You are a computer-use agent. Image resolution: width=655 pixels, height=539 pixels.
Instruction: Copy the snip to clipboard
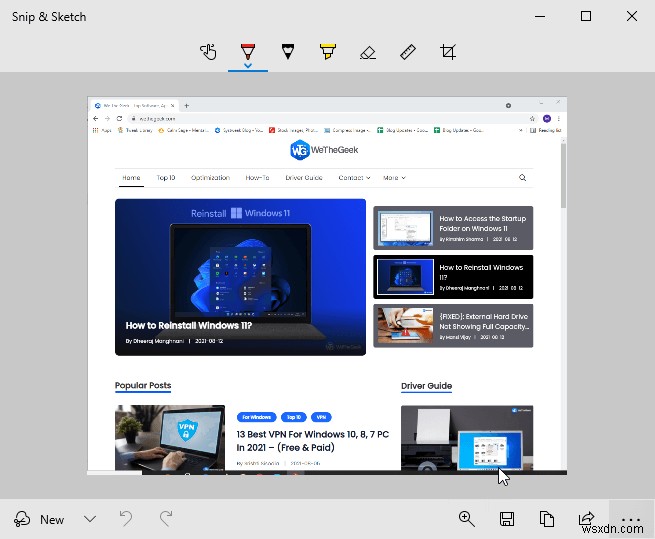click(547, 519)
